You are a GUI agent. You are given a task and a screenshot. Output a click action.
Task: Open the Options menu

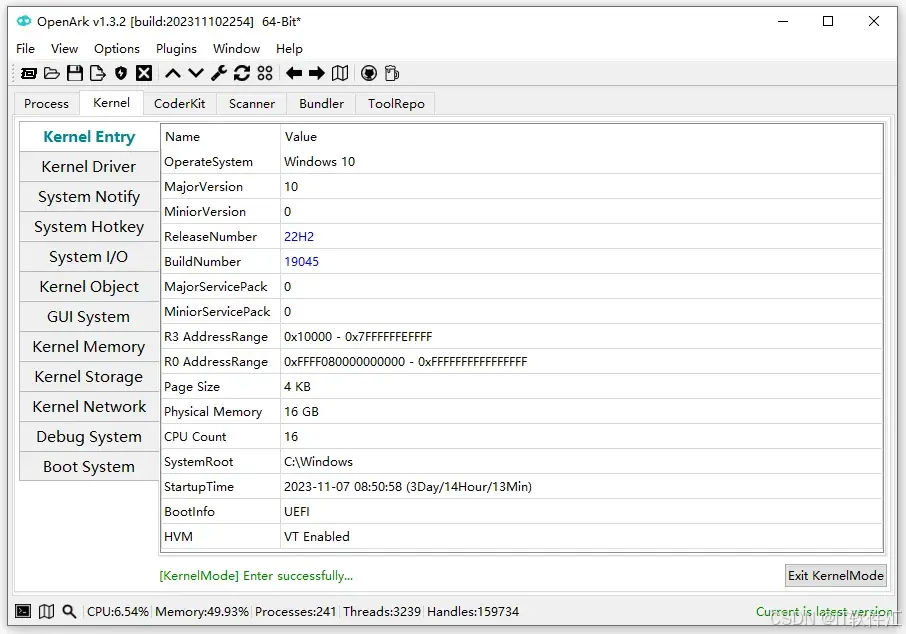(117, 49)
